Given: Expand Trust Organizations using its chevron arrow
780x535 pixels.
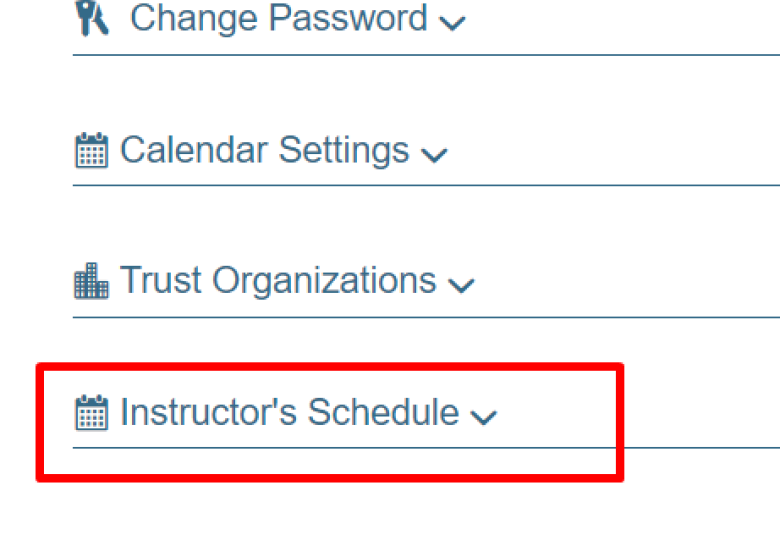Looking at the screenshot, I should pyautogui.click(x=461, y=285).
